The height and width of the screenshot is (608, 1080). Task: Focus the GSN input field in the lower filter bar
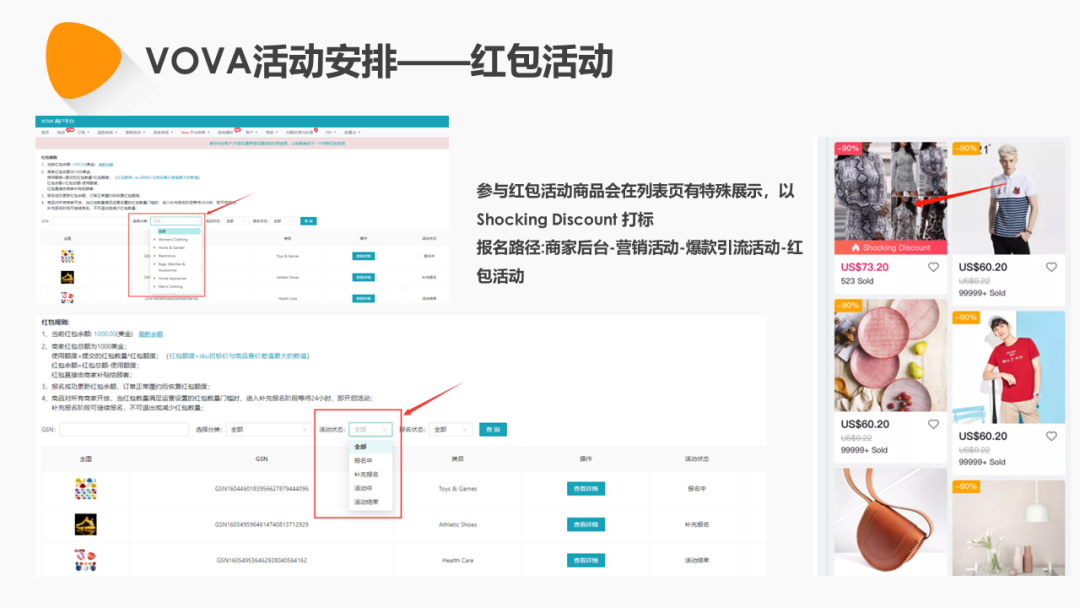124,430
